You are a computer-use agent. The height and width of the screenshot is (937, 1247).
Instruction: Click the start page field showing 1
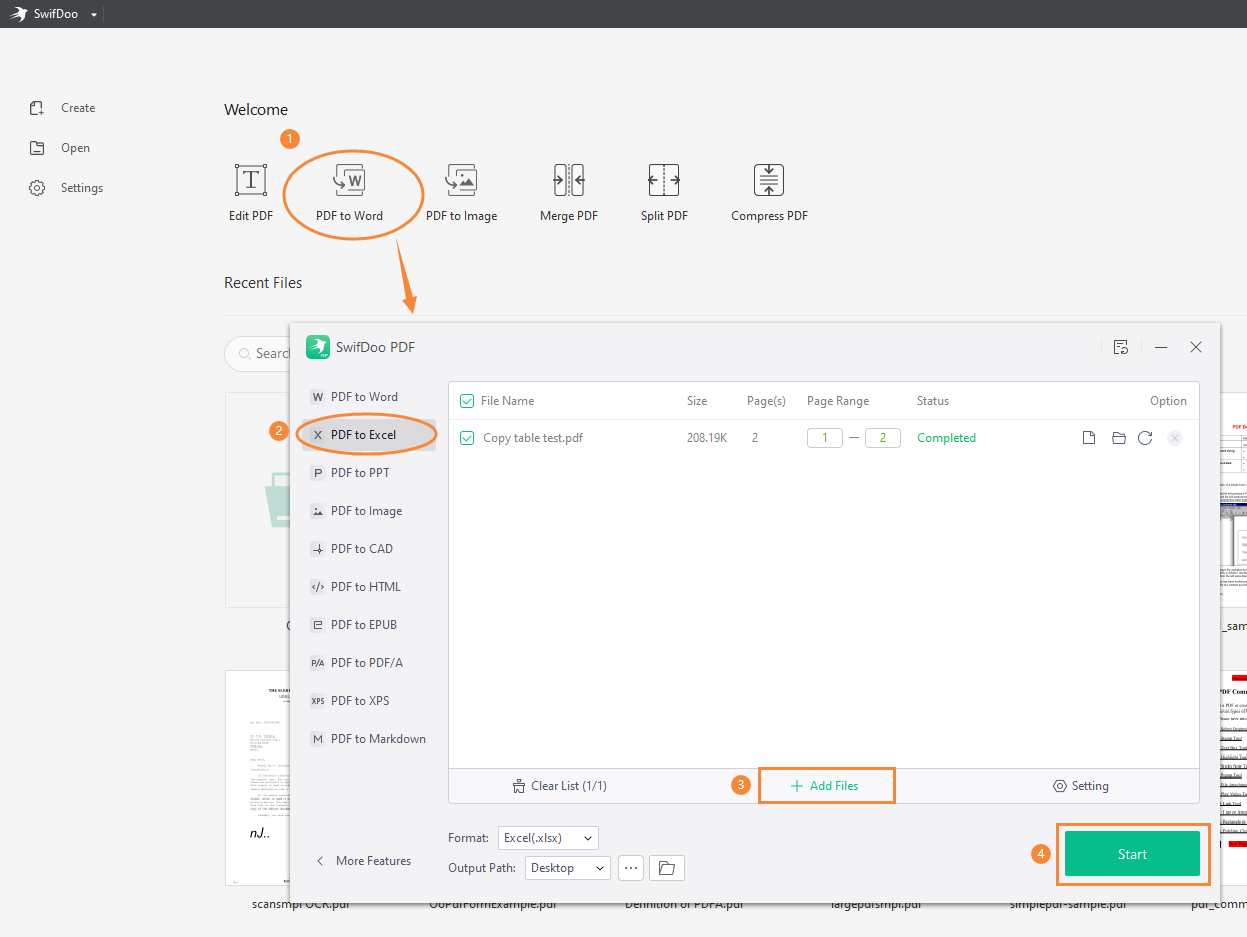[x=825, y=438]
